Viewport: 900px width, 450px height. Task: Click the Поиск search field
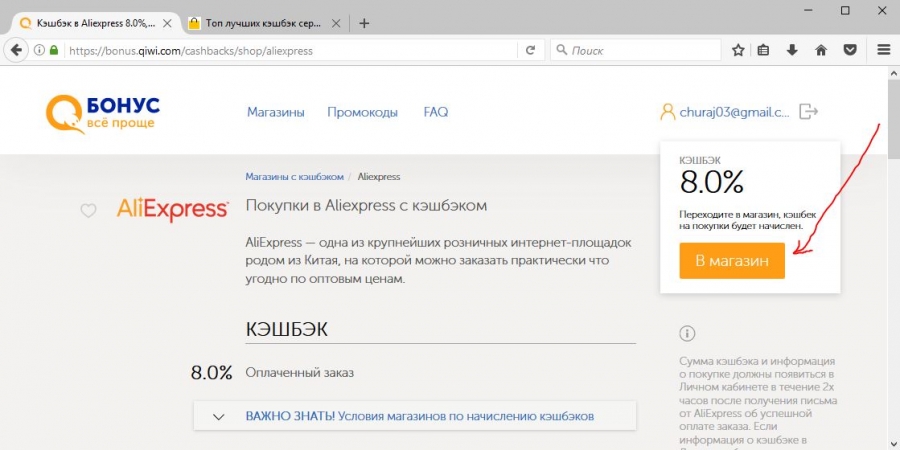(x=635, y=51)
